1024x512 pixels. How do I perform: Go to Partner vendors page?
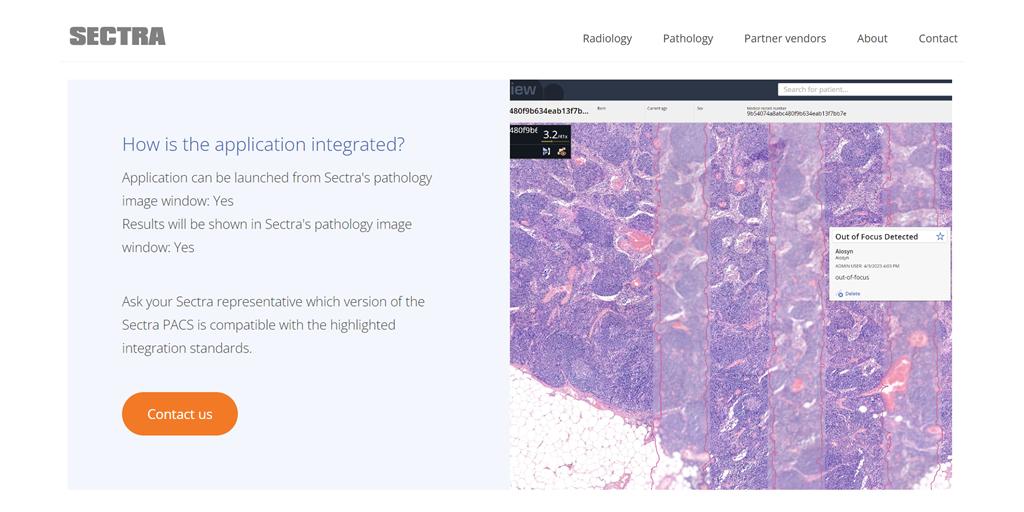point(785,38)
